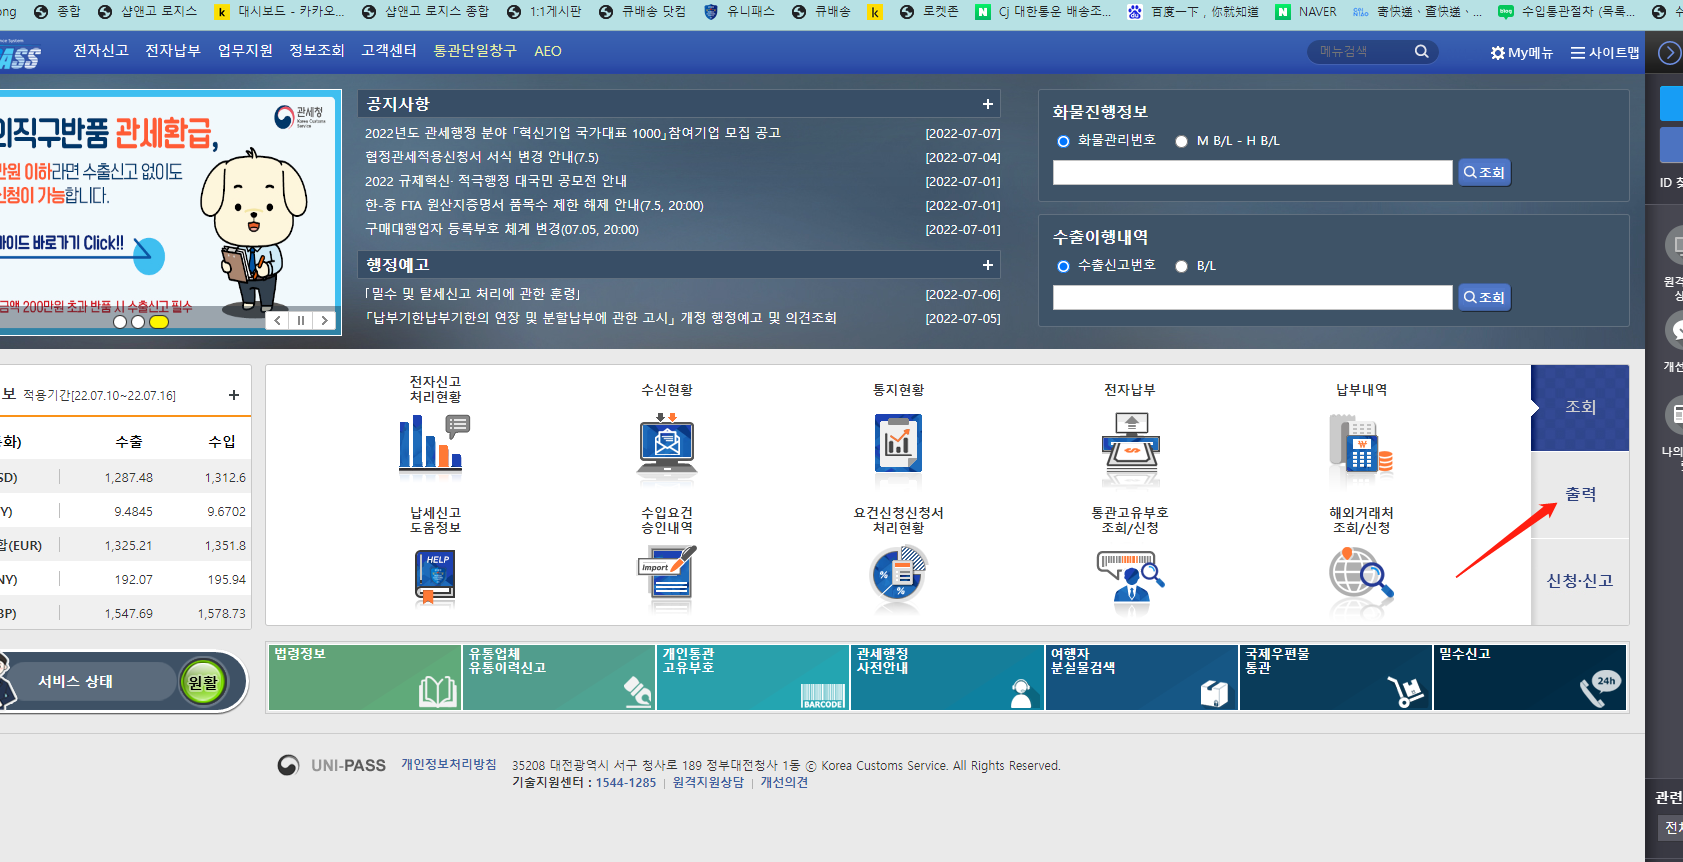1683x862 pixels.
Task: Expand the 행정예고 section plus button
Action: coord(987,265)
